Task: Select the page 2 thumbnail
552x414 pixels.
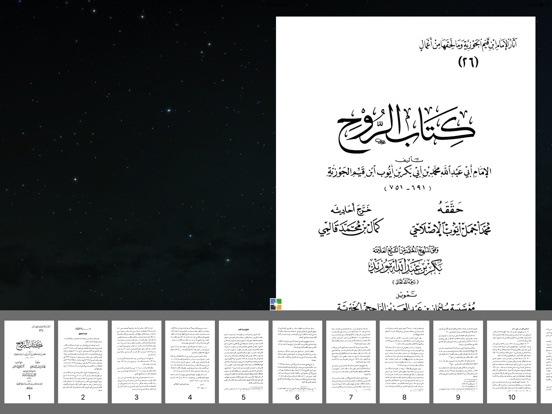Action: (83, 362)
